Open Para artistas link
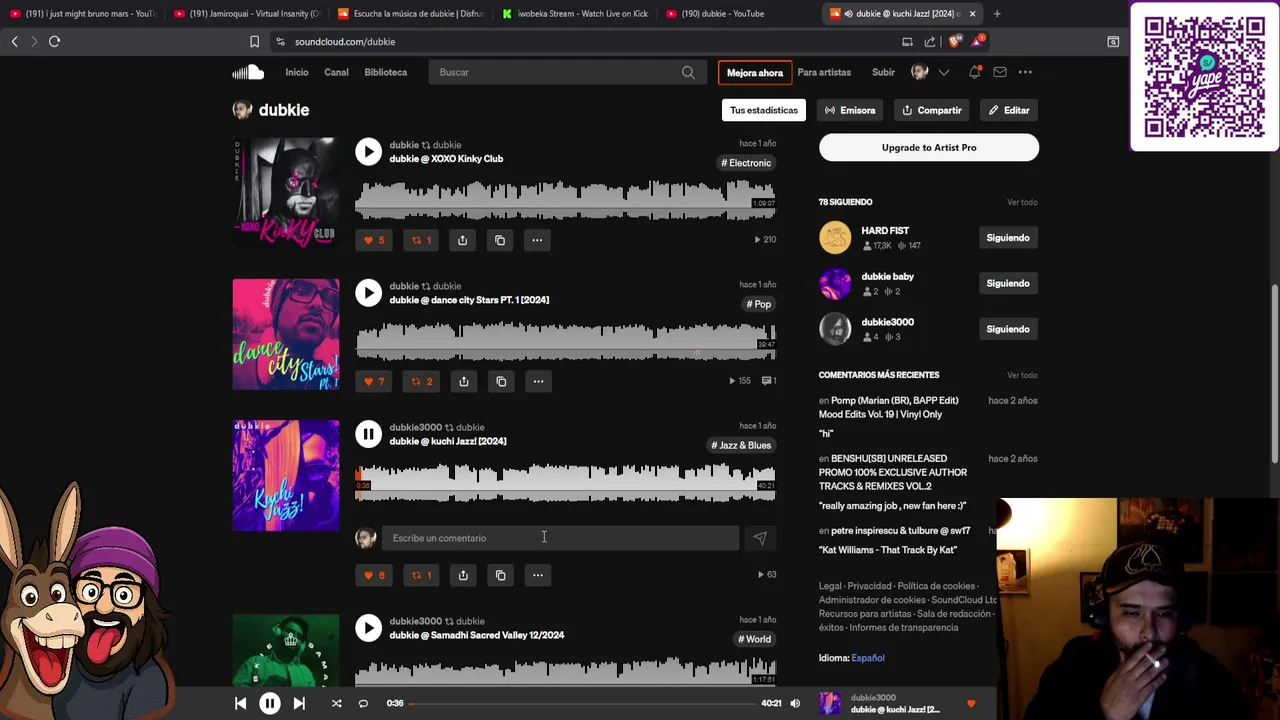The height and width of the screenshot is (720, 1280). 824,72
